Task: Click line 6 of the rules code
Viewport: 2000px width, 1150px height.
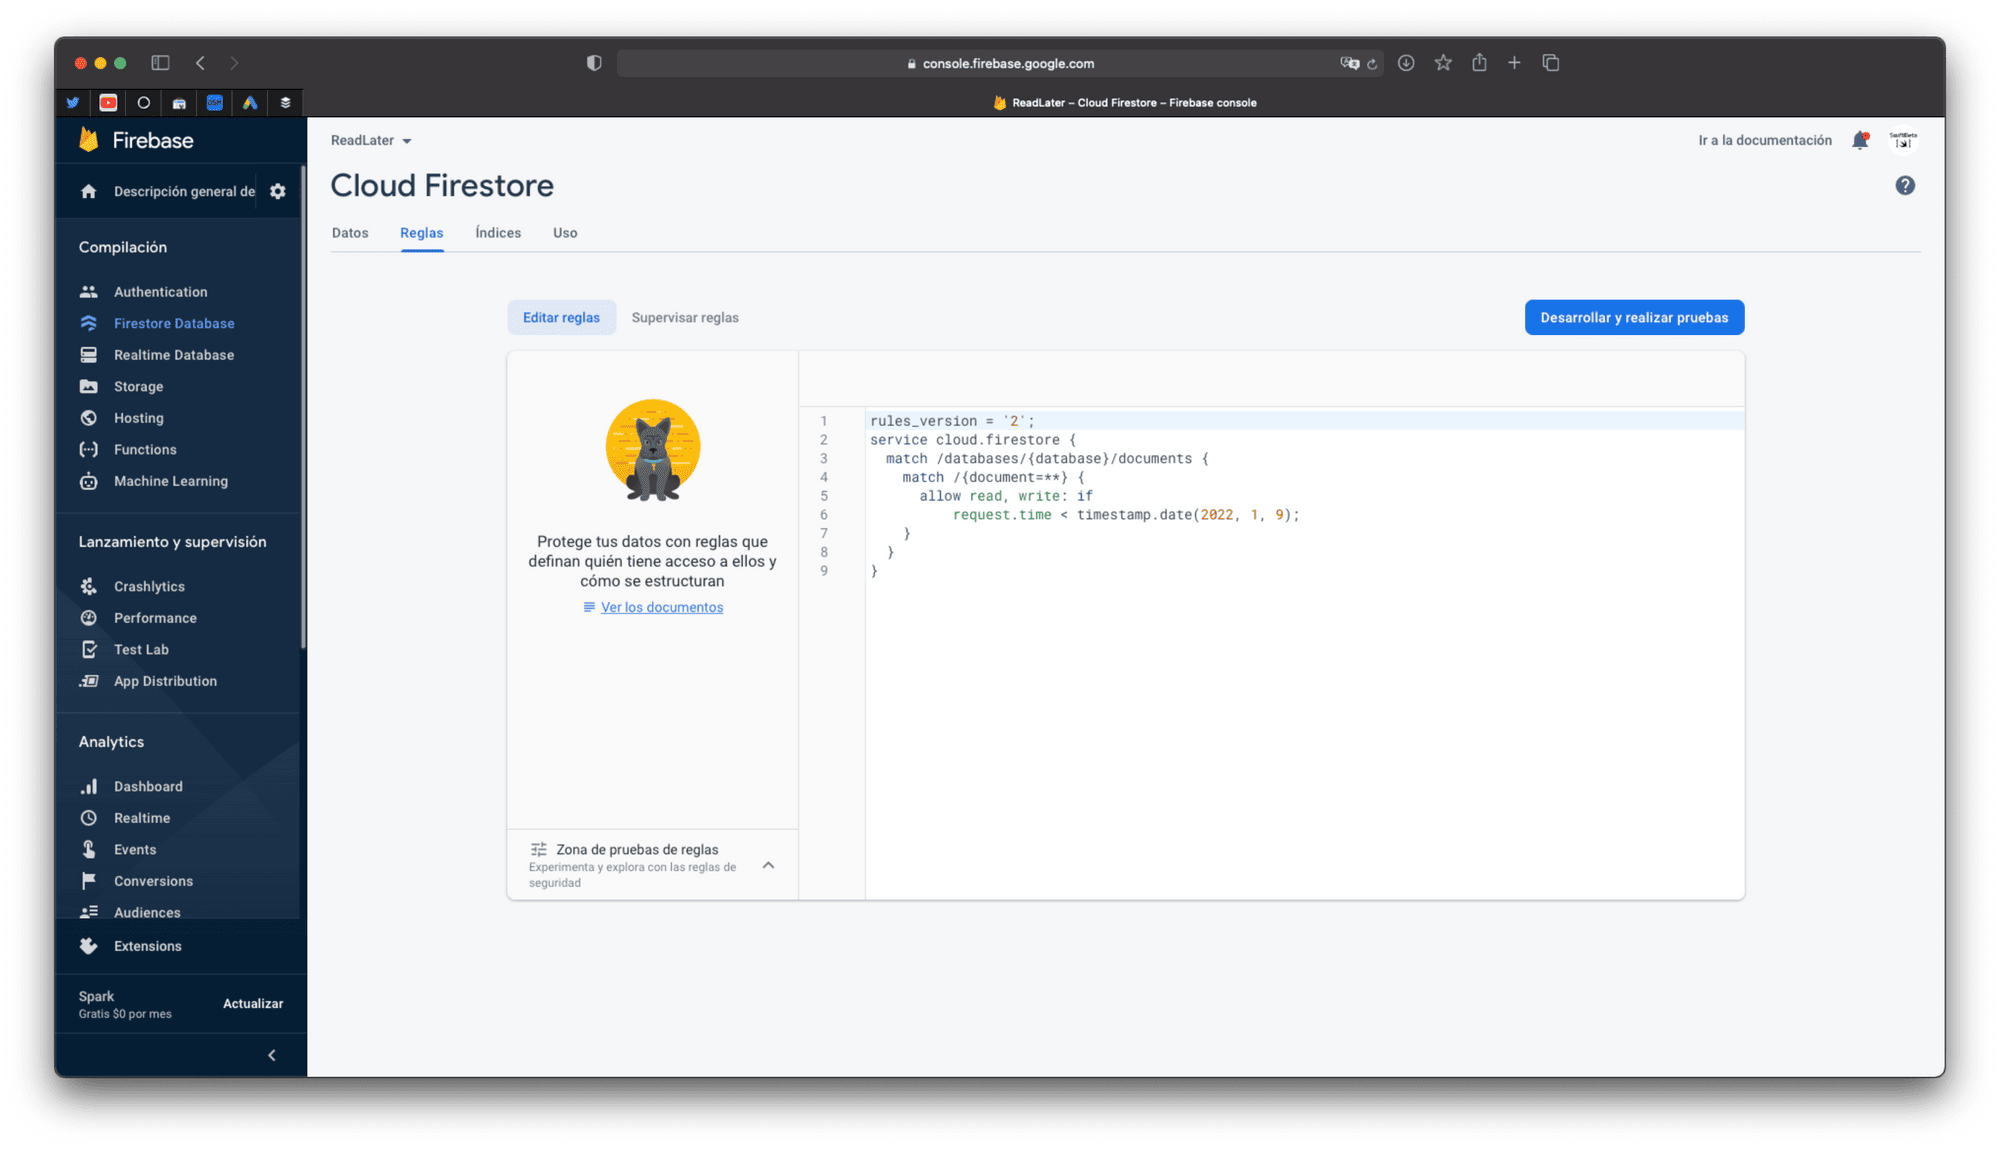Action: pyautogui.click(x=1126, y=515)
